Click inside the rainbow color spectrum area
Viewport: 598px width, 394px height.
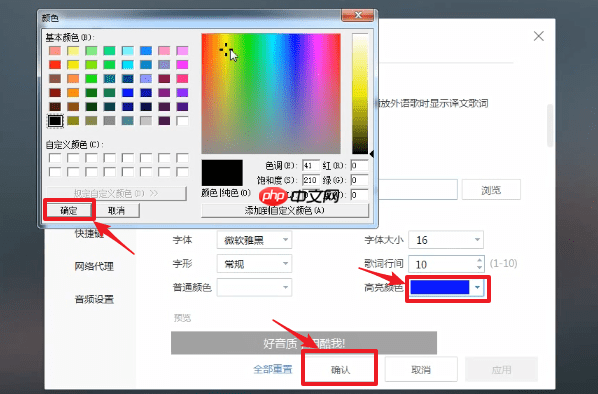271,93
